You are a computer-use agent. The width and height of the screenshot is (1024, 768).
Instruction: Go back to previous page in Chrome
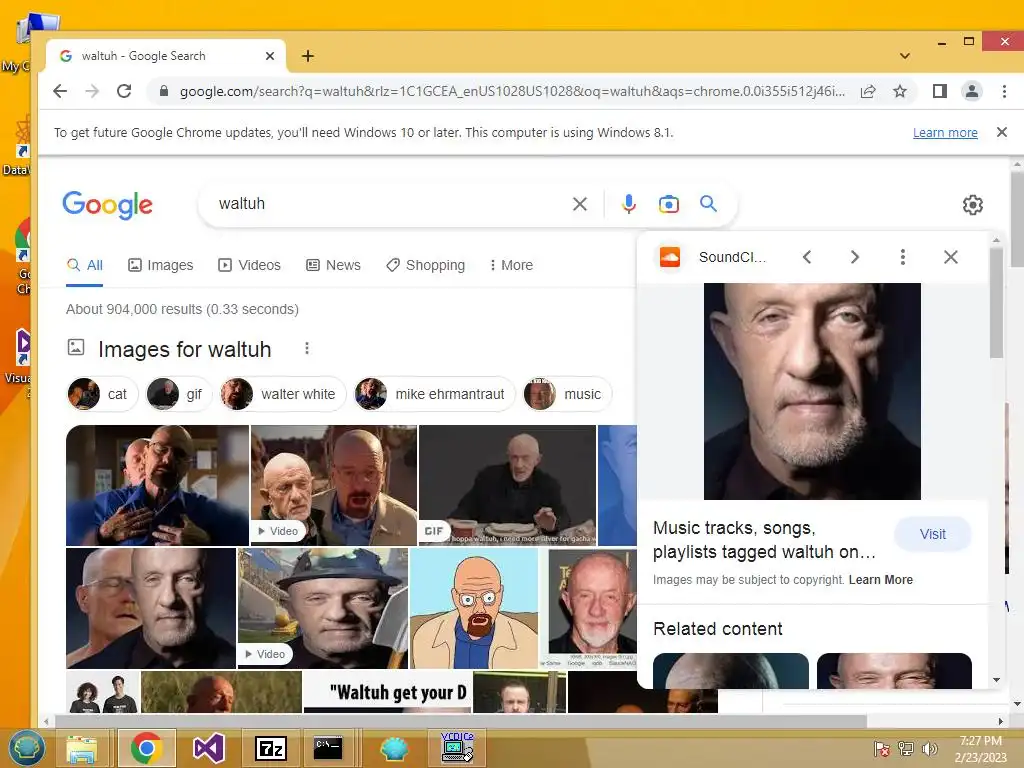pos(60,91)
